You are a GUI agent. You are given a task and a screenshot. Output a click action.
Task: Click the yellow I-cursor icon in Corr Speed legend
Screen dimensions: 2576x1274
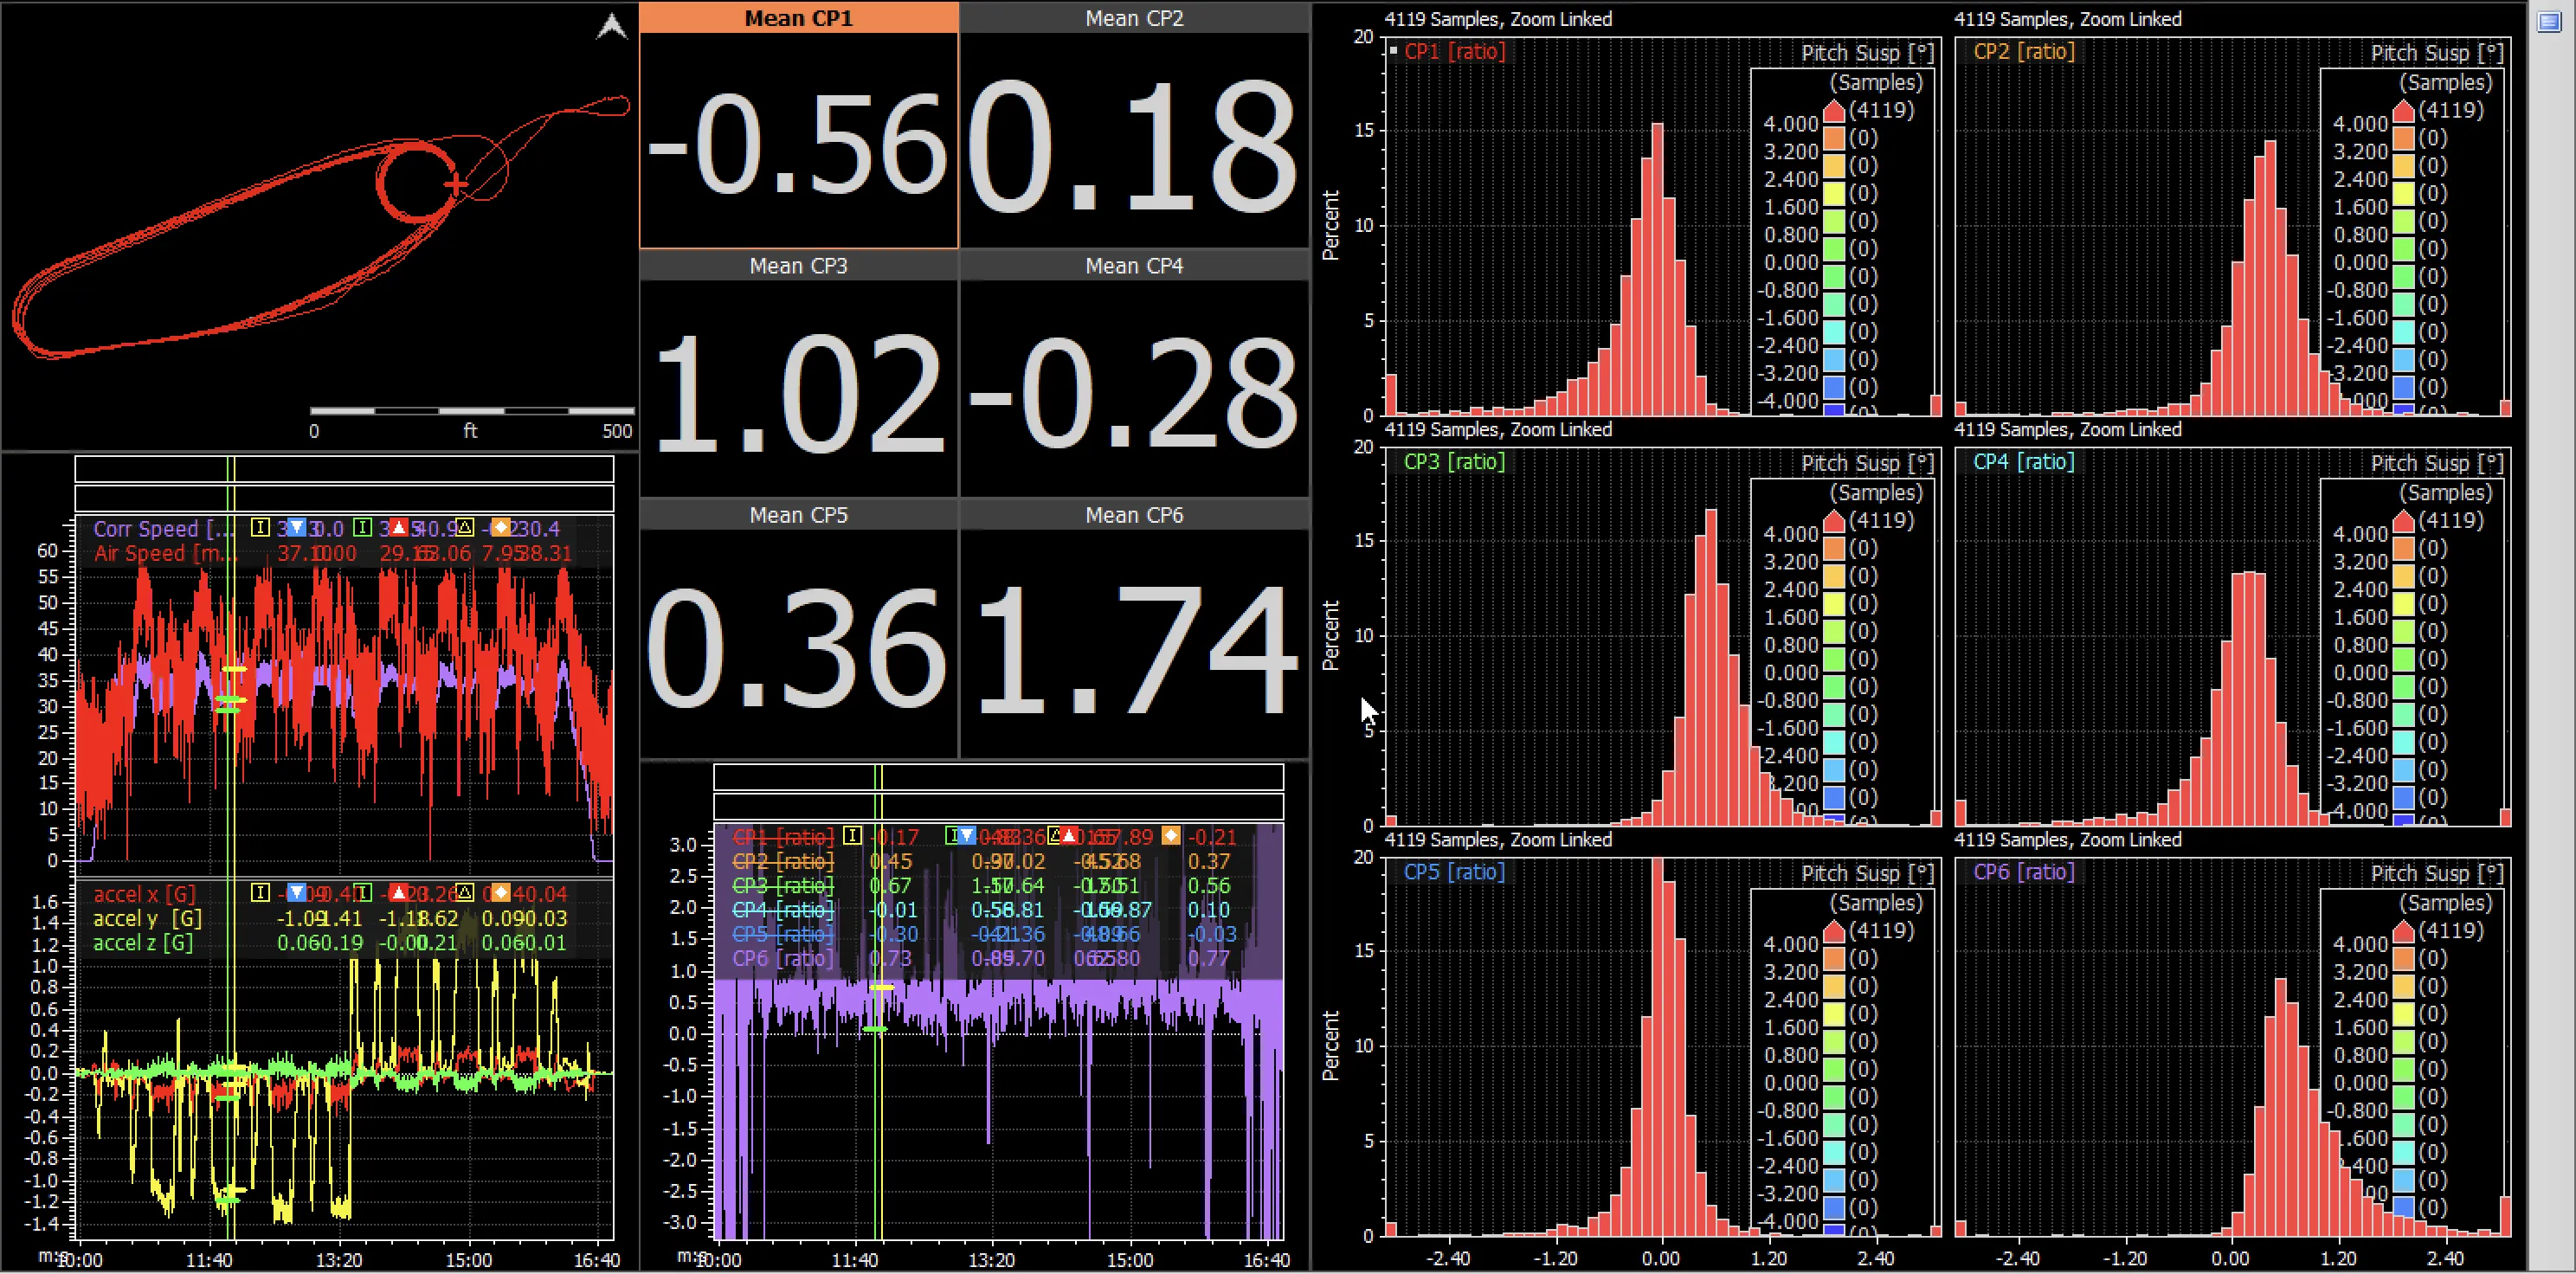(261, 528)
